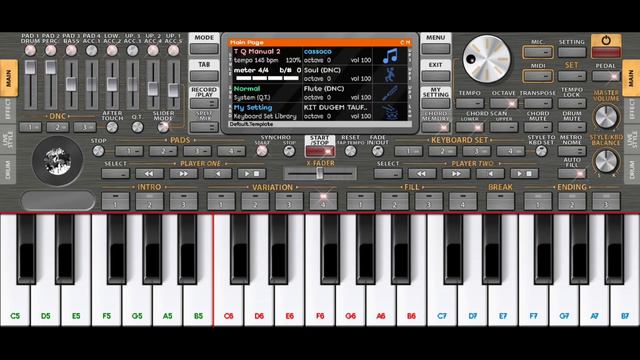Tap the Fade In/Out round button
The image size is (640, 360).
click(x=378, y=151)
